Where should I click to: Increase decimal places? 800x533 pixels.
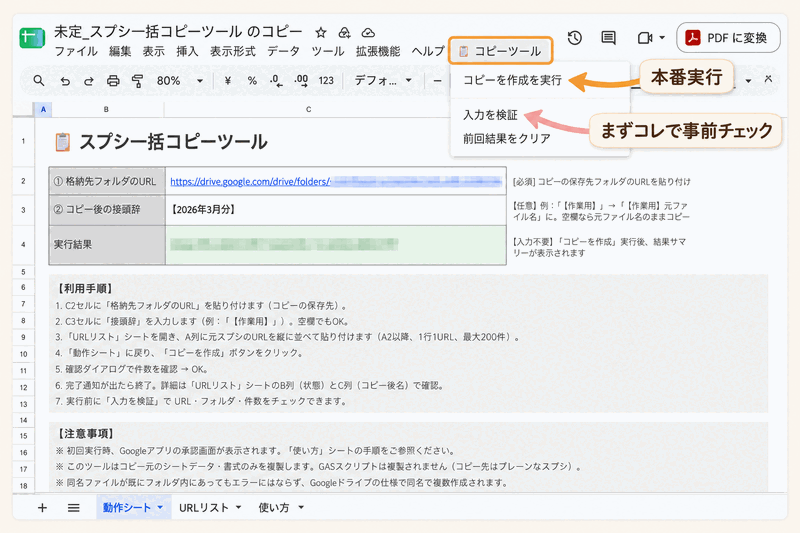(301, 81)
